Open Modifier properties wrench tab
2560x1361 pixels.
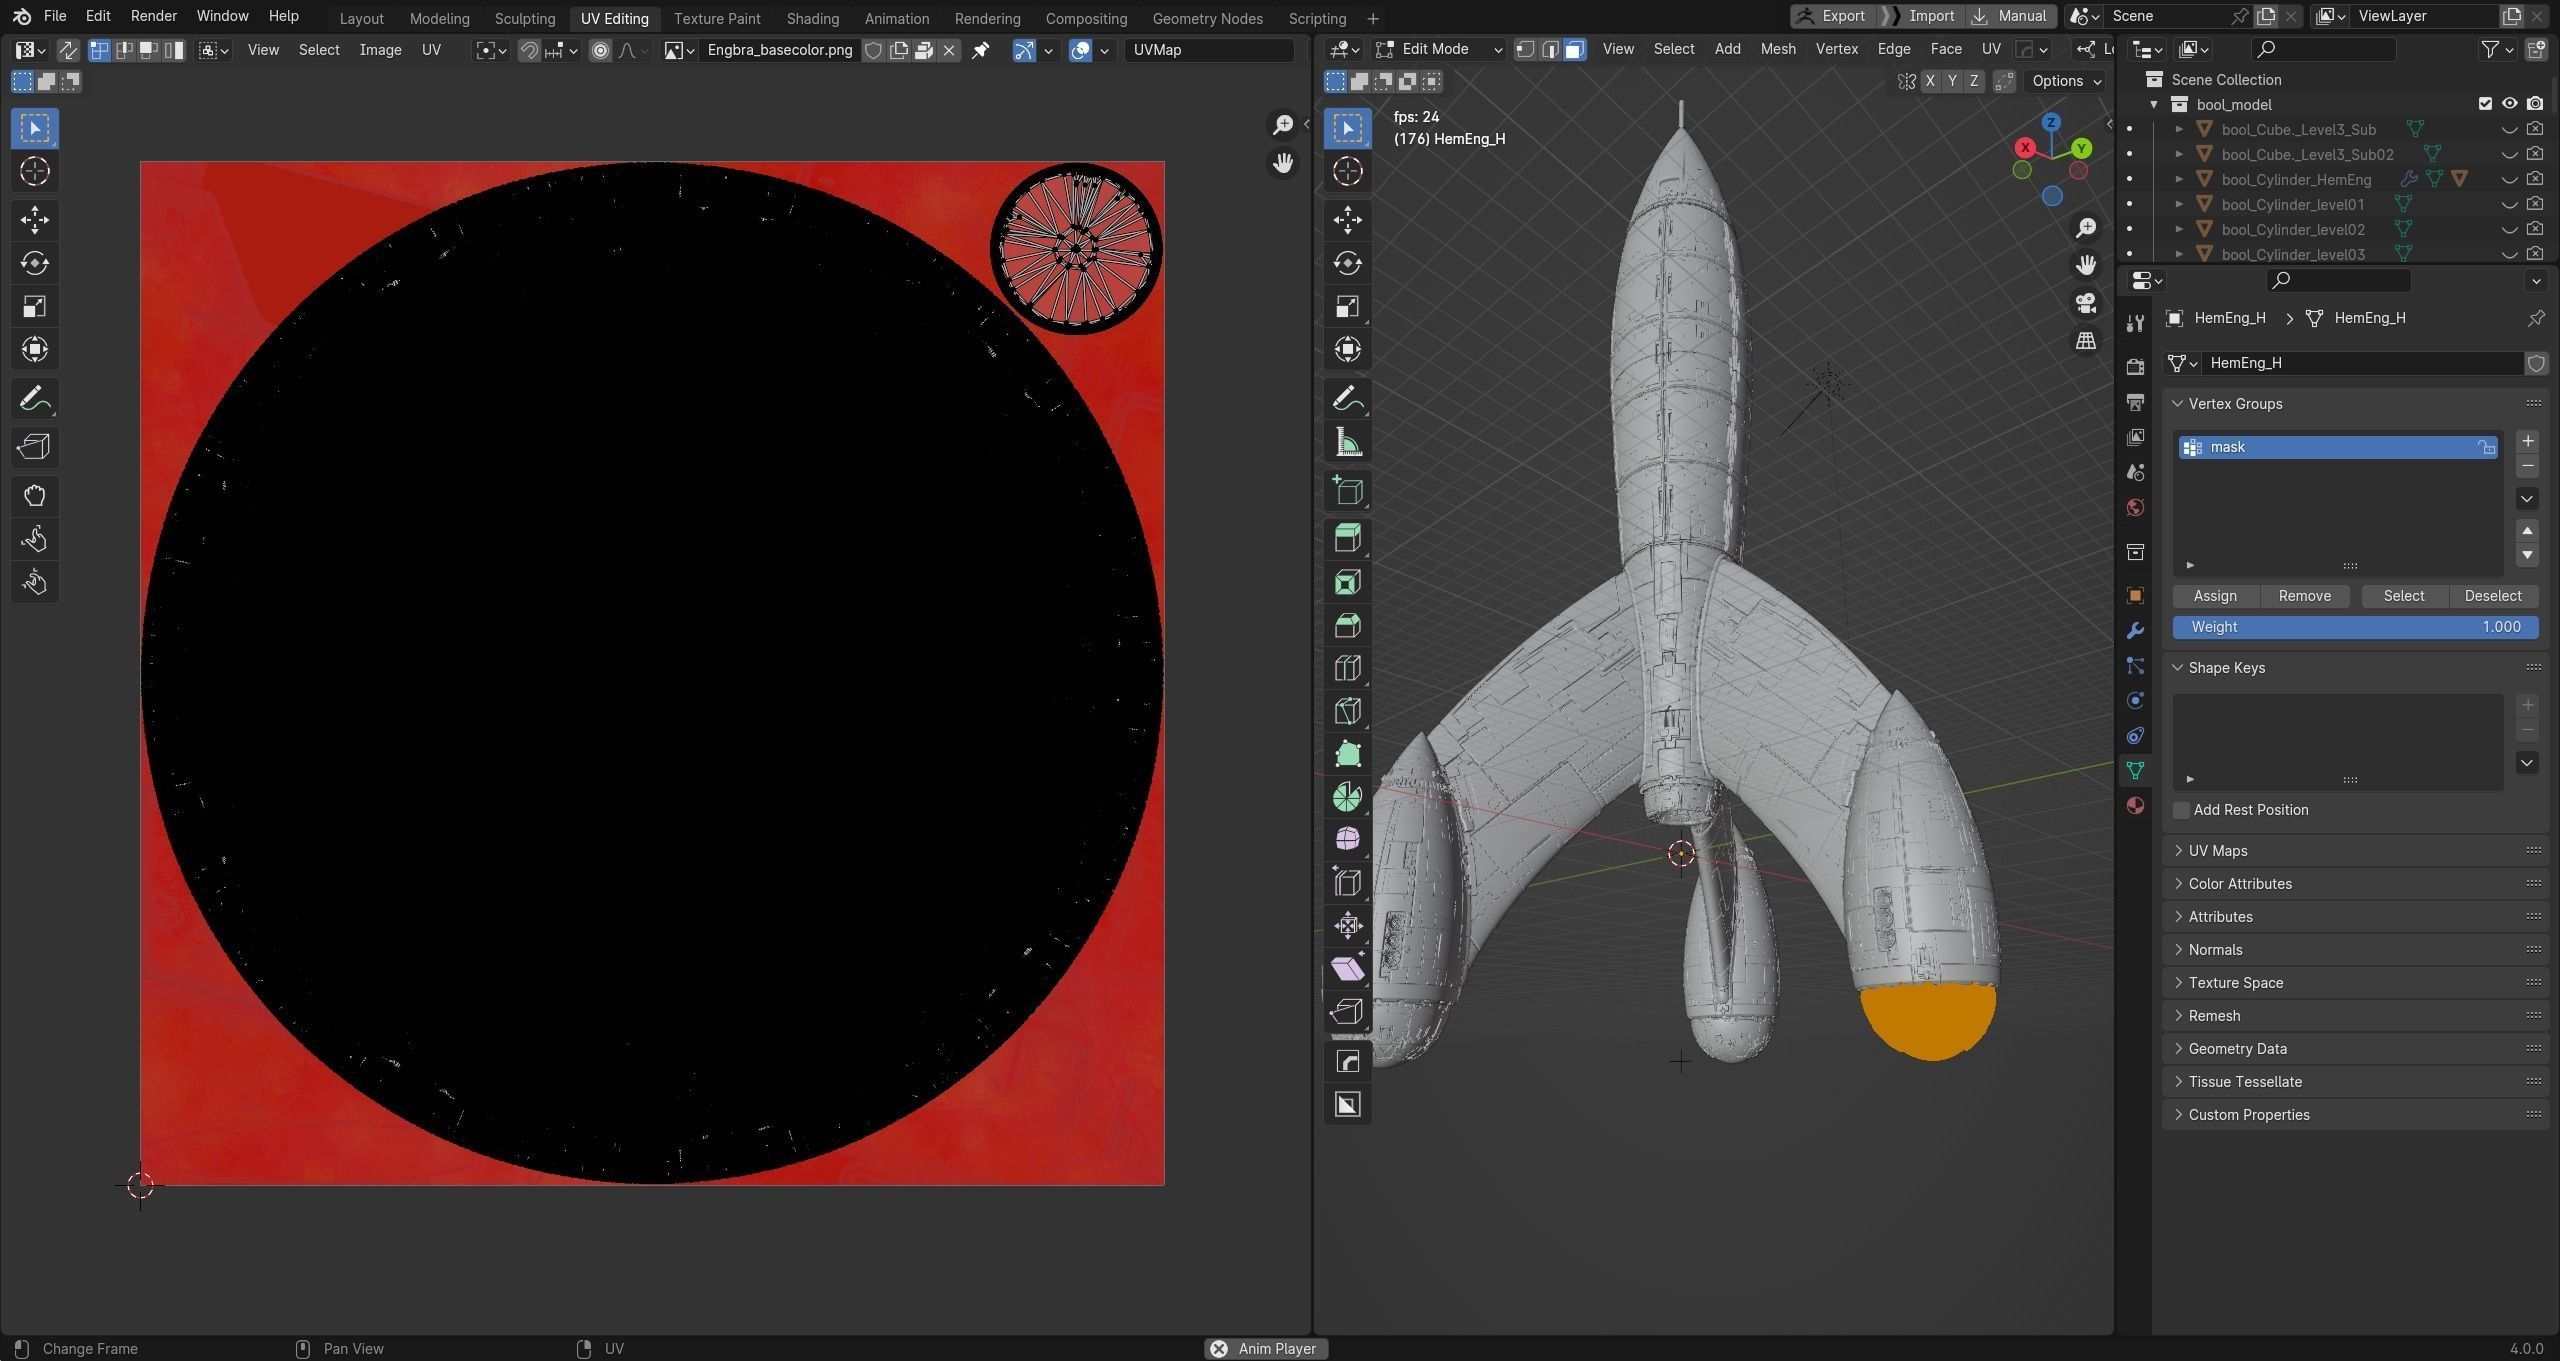point(2135,630)
